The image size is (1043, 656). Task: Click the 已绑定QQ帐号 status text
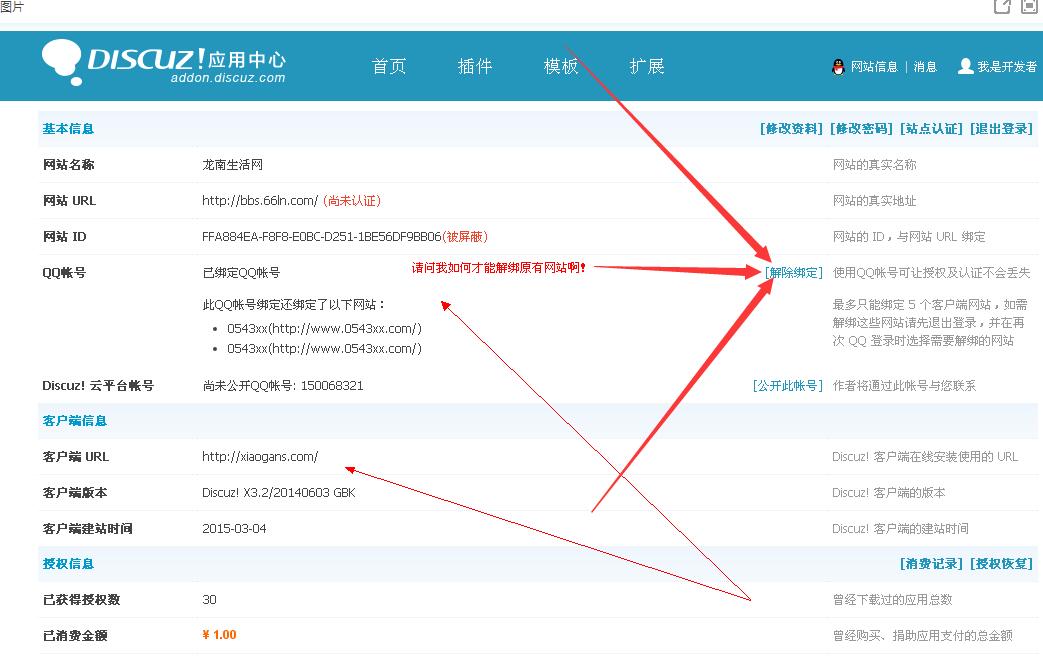[241, 273]
